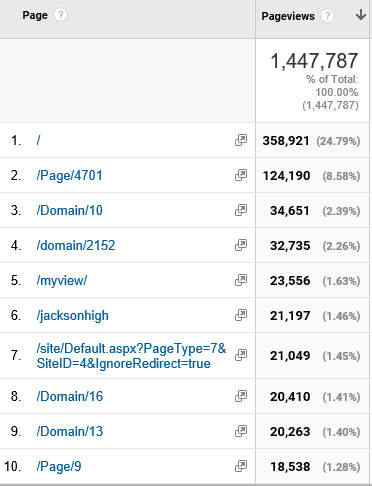This screenshot has width=372, height=486.
Task: Open the external link icon for /Domain/10
Action: 241,210
